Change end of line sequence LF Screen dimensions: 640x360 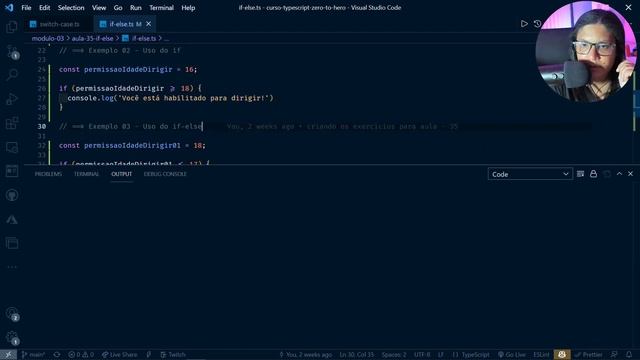[441, 355]
